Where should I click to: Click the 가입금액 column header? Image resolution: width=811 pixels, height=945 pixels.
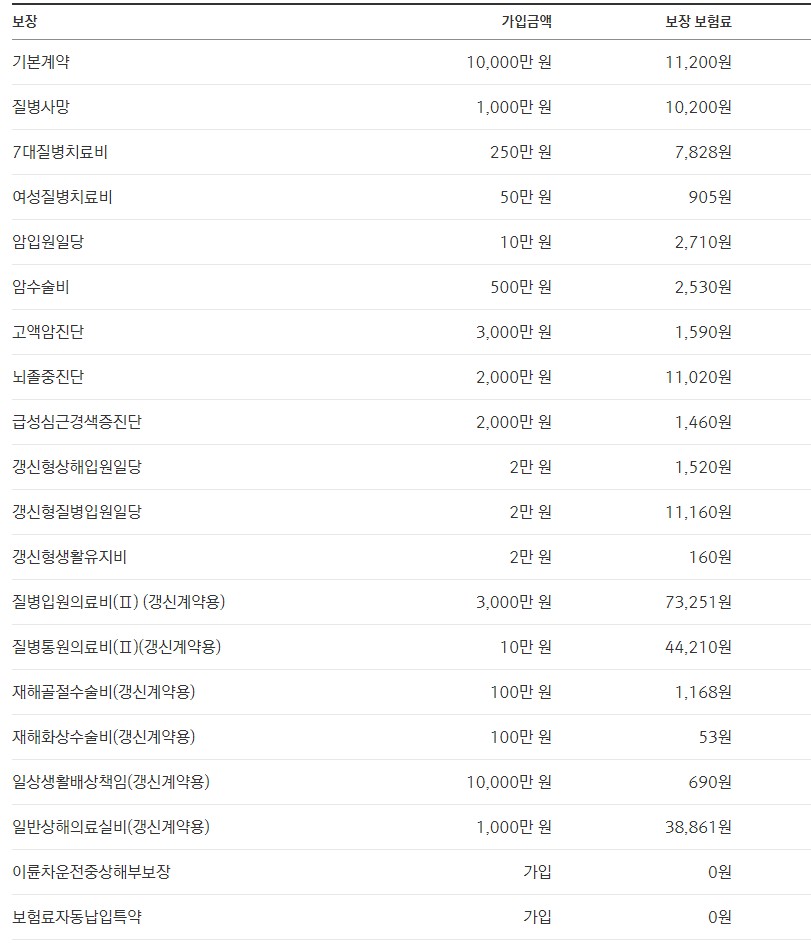pyautogui.click(x=526, y=22)
